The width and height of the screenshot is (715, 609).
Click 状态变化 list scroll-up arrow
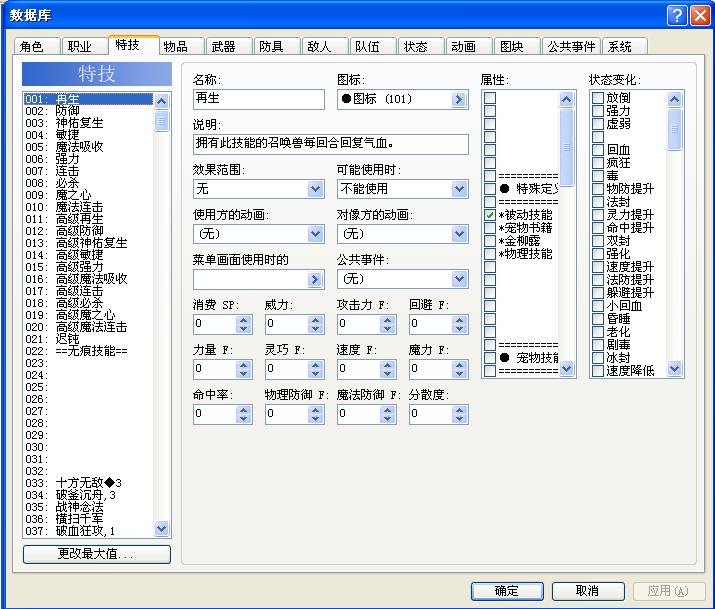(x=674, y=99)
